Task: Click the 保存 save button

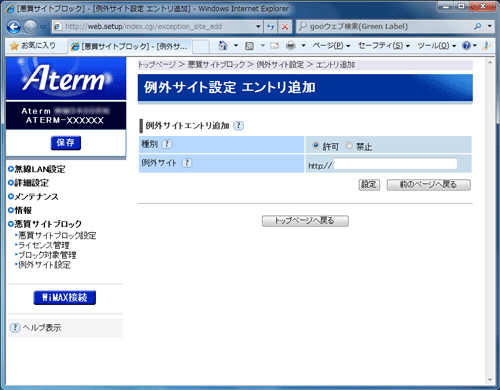Action: coord(66,143)
